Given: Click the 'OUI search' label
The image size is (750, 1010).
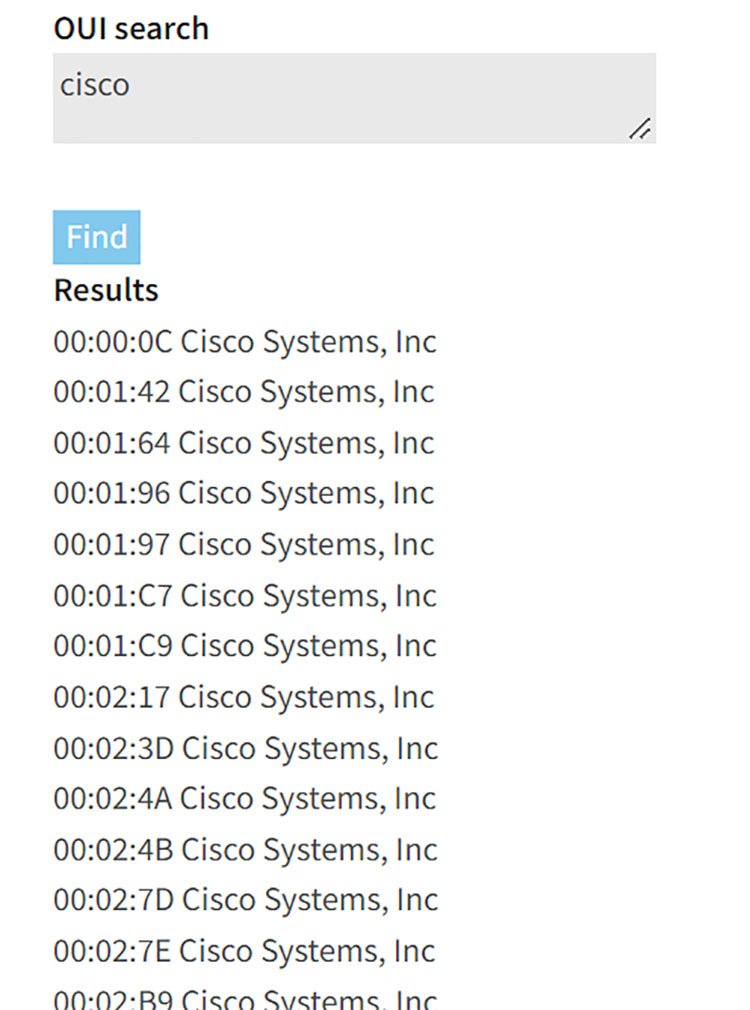Looking at the screenshot, I should click(131, 28).
